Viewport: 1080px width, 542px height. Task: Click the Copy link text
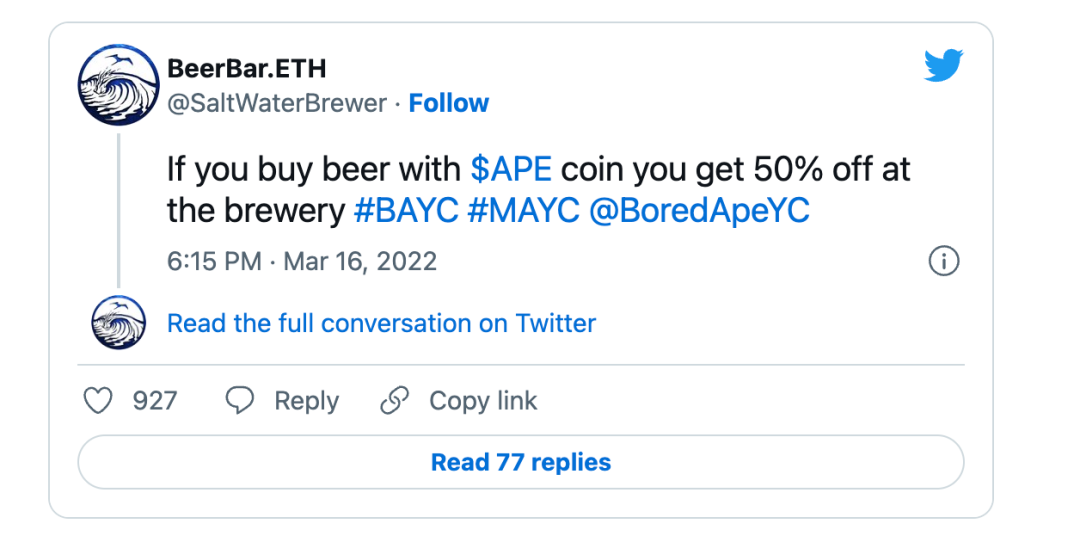tap(483, 401)
